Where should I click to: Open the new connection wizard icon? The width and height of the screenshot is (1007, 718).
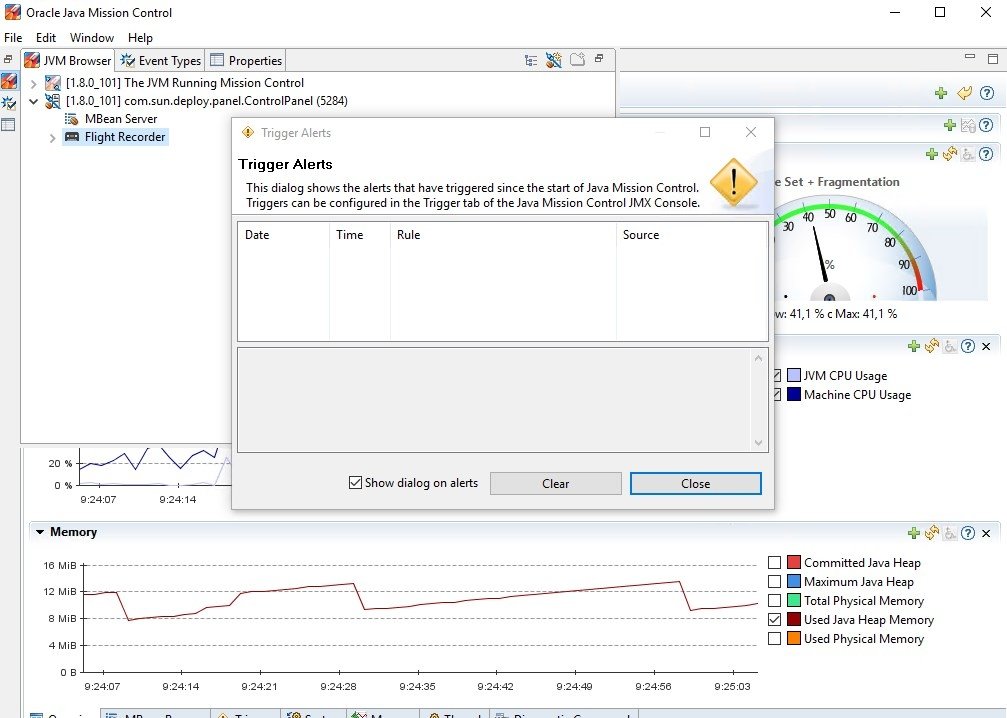point(554,60)
